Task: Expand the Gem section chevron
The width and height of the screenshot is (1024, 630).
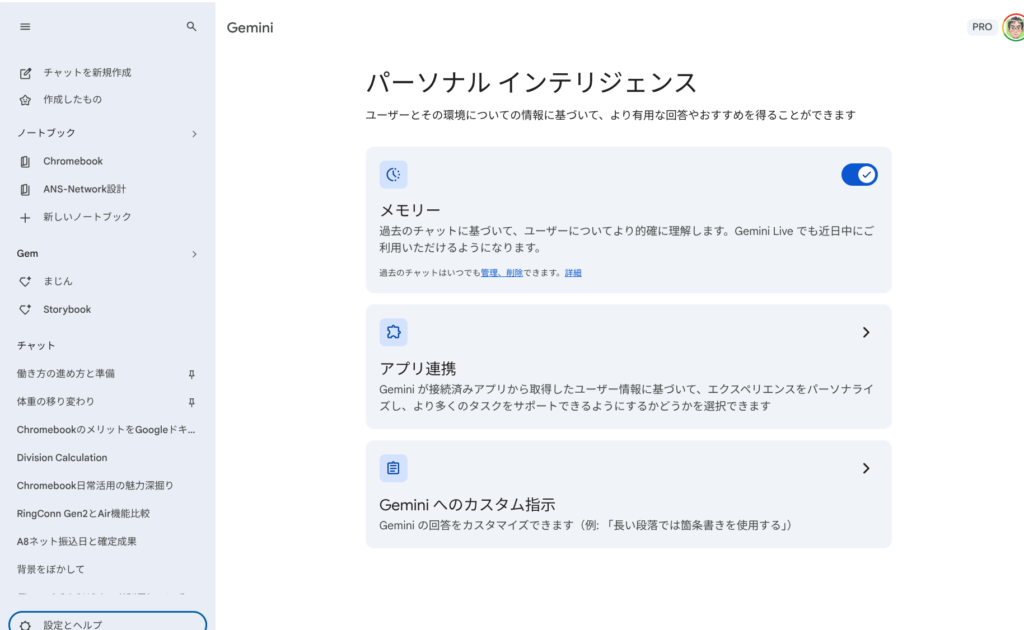Action: [194, 255]
